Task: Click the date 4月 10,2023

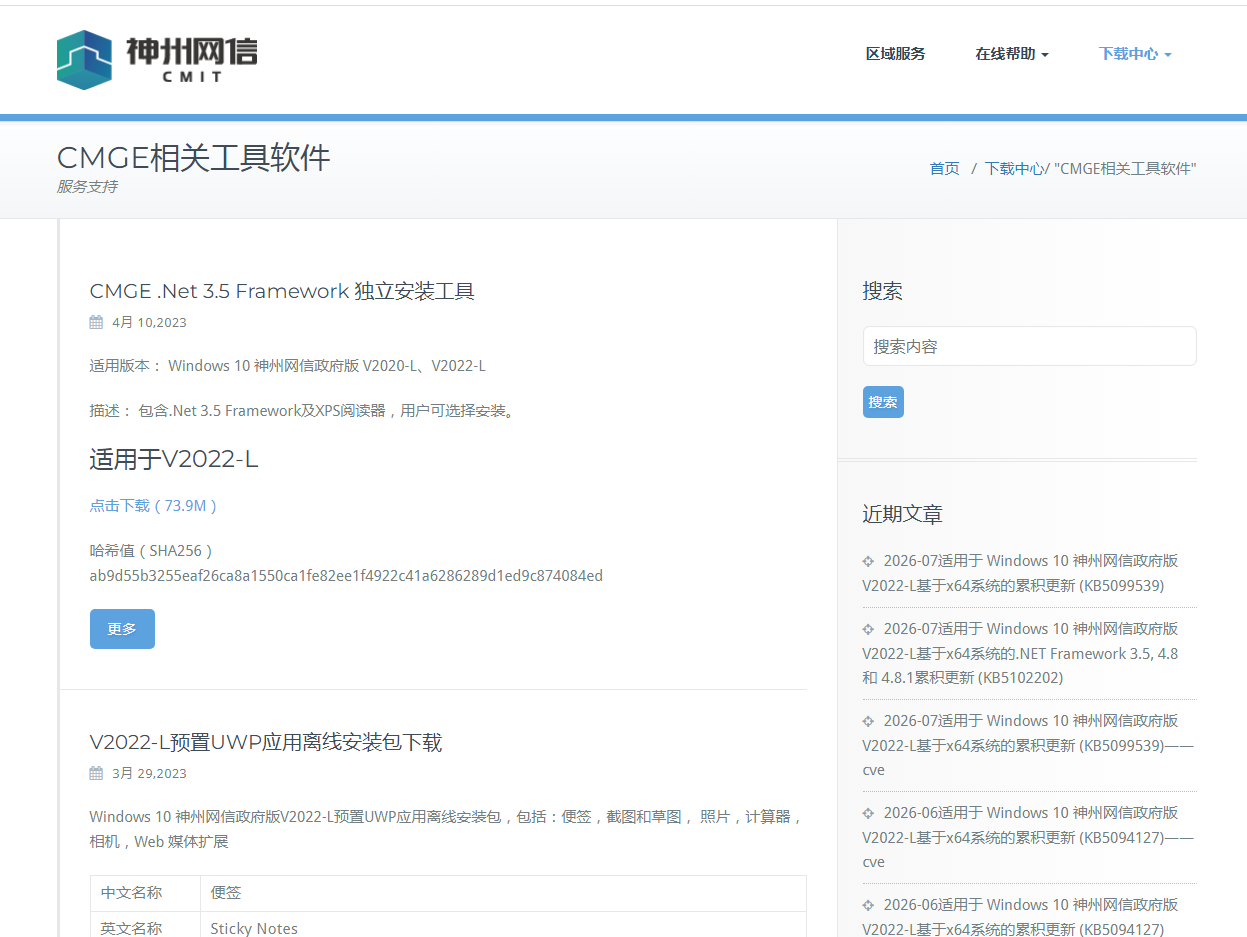Action: [149, 322]
